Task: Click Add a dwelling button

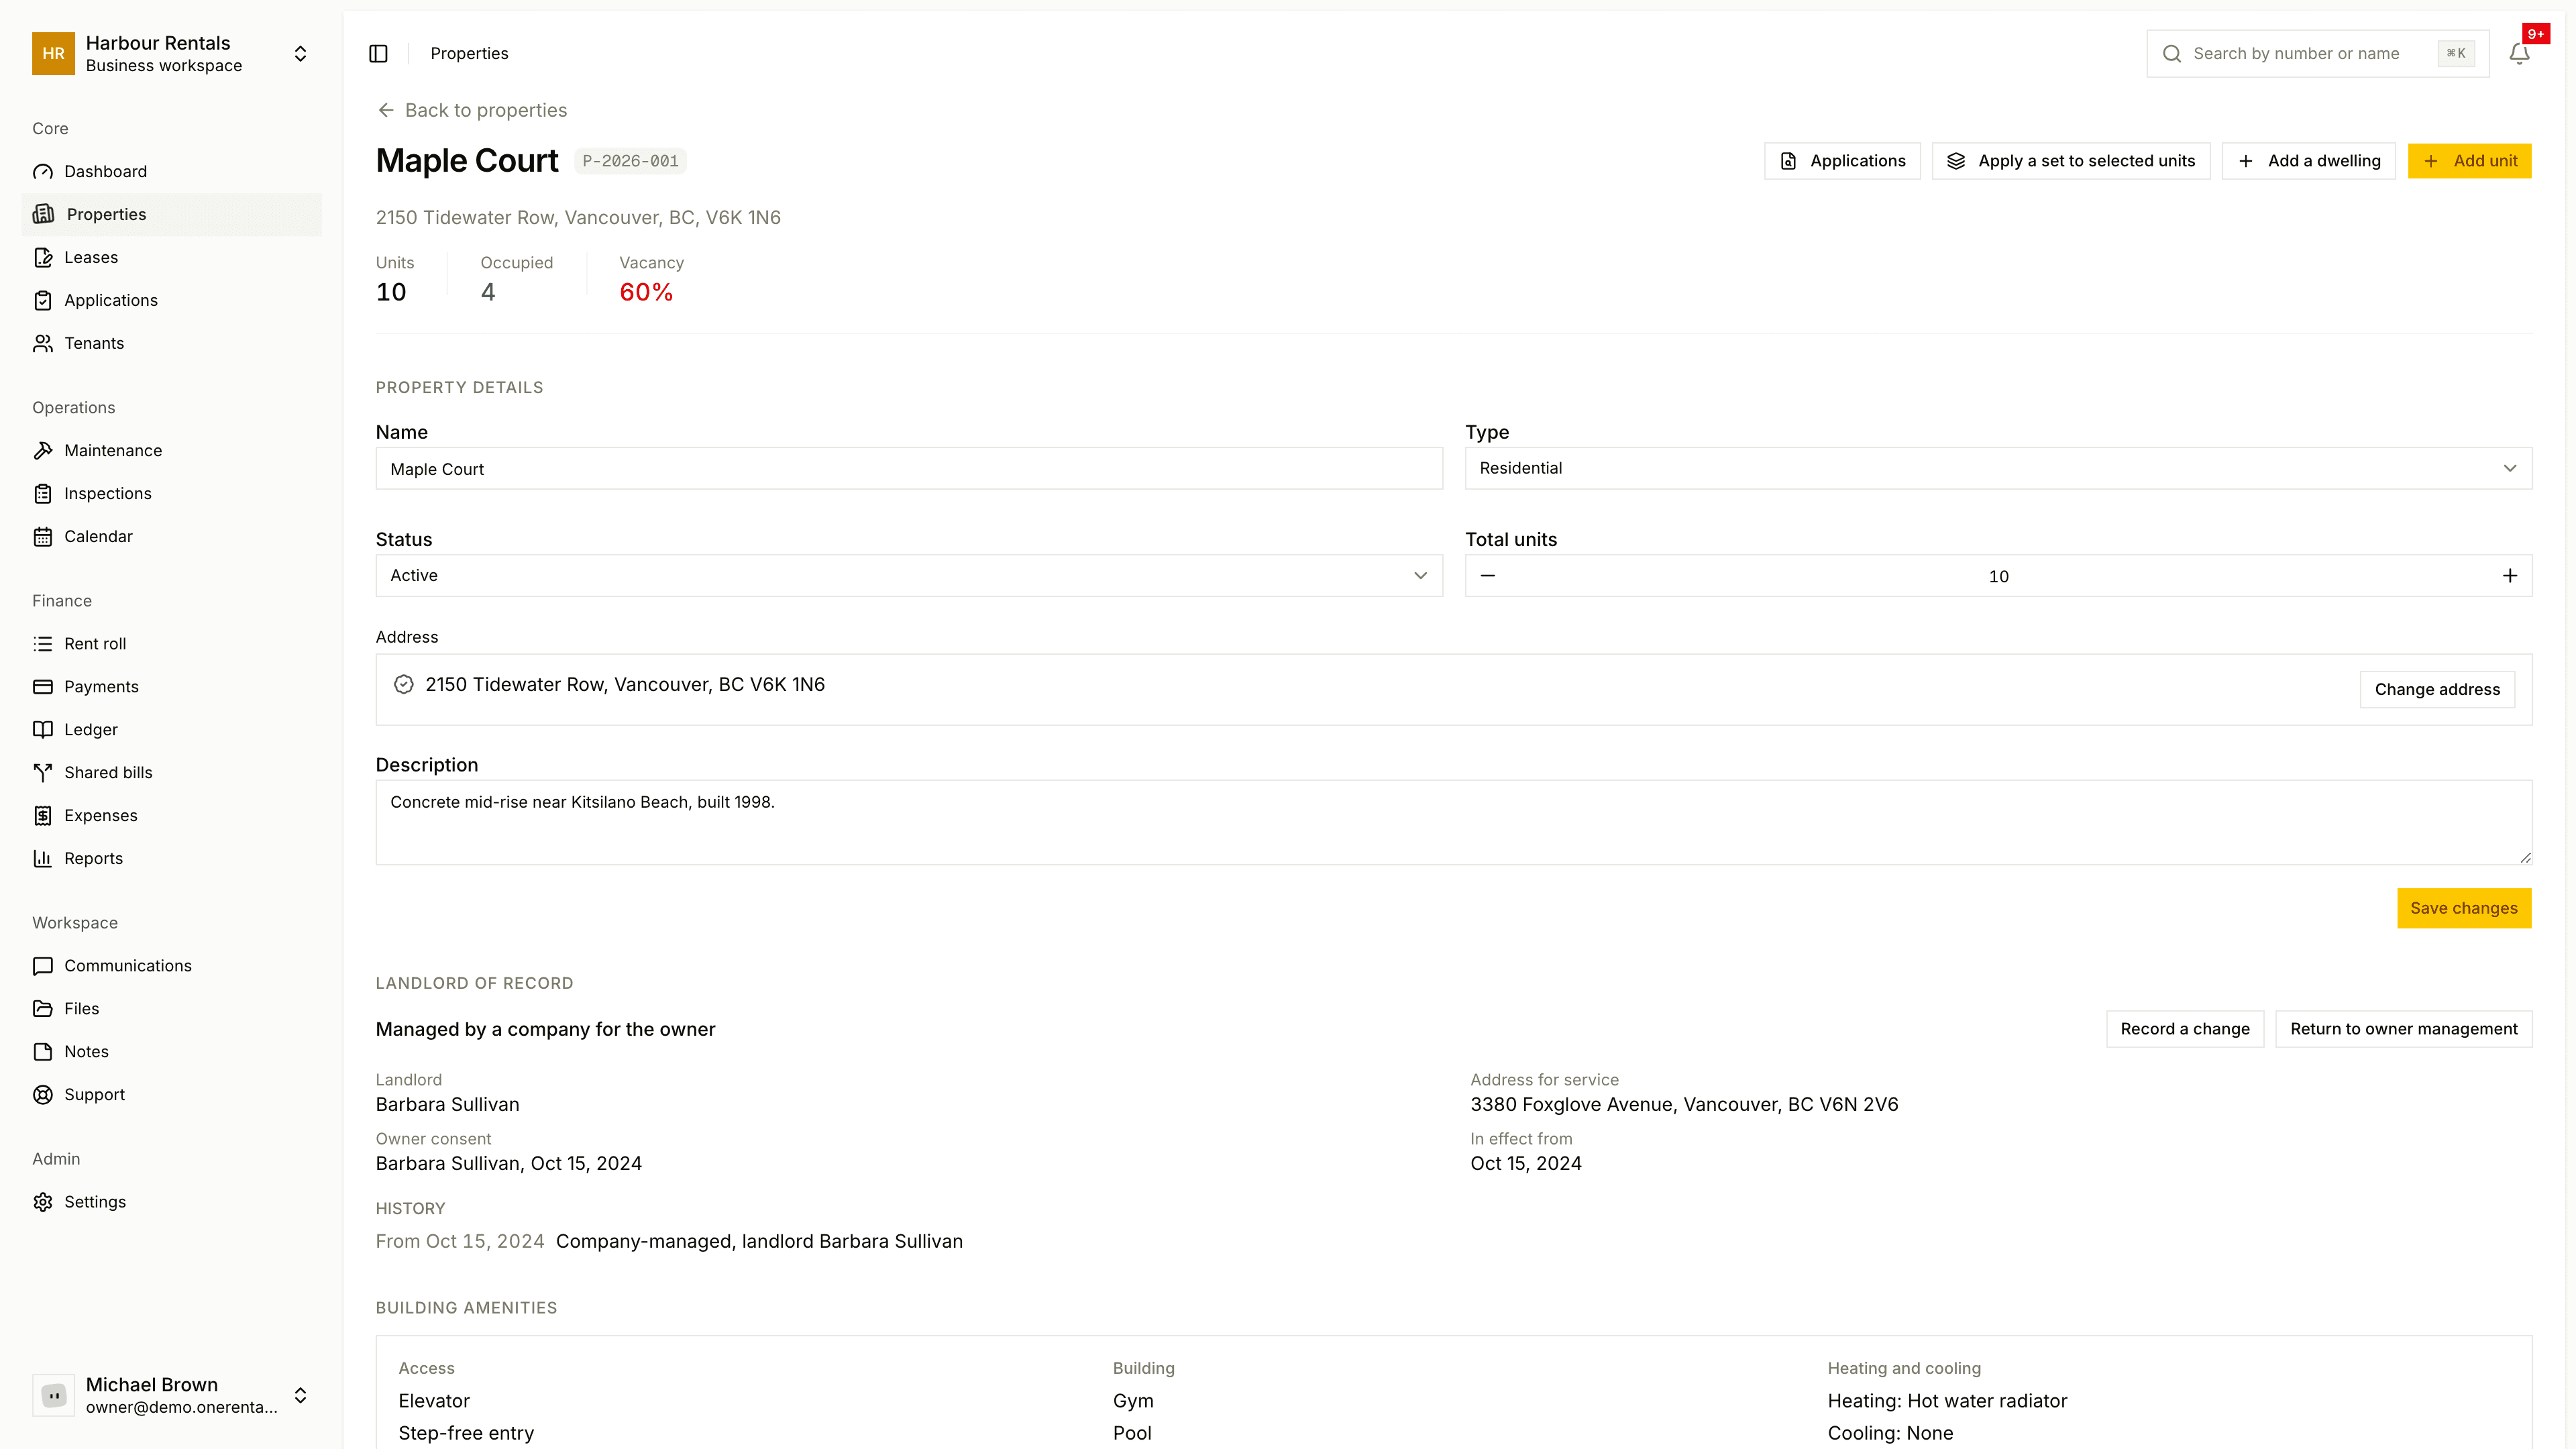Action: point(2308,161)
